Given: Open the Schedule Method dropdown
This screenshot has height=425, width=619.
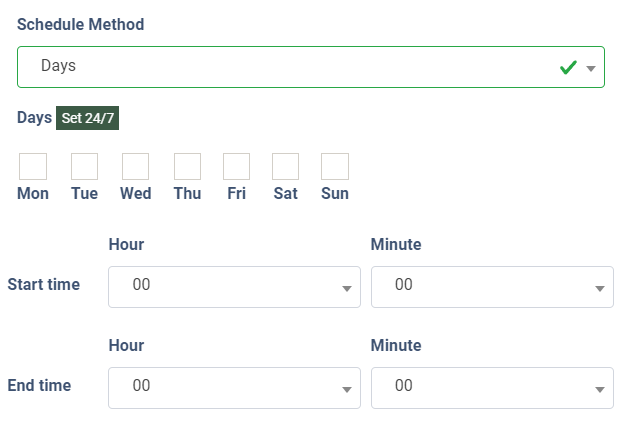Looking at the screenshot, I should [300, 67].
